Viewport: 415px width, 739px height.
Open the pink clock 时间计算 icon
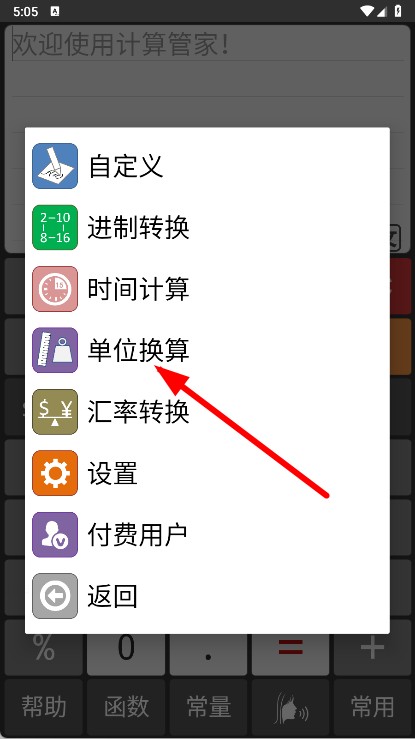tap(55, 289)
